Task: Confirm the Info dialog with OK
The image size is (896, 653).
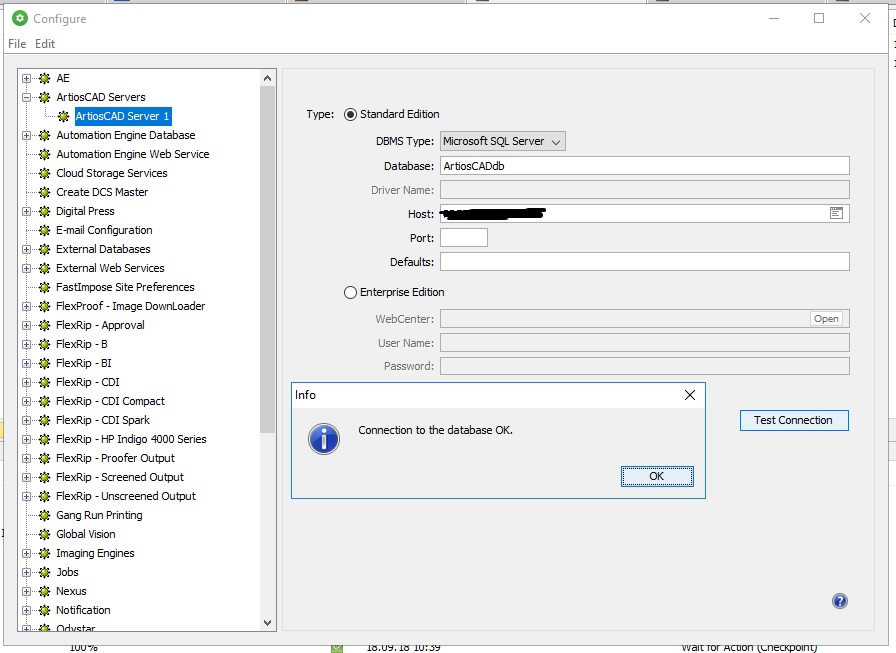Action: pyautogui.click(x=657, y=476)
